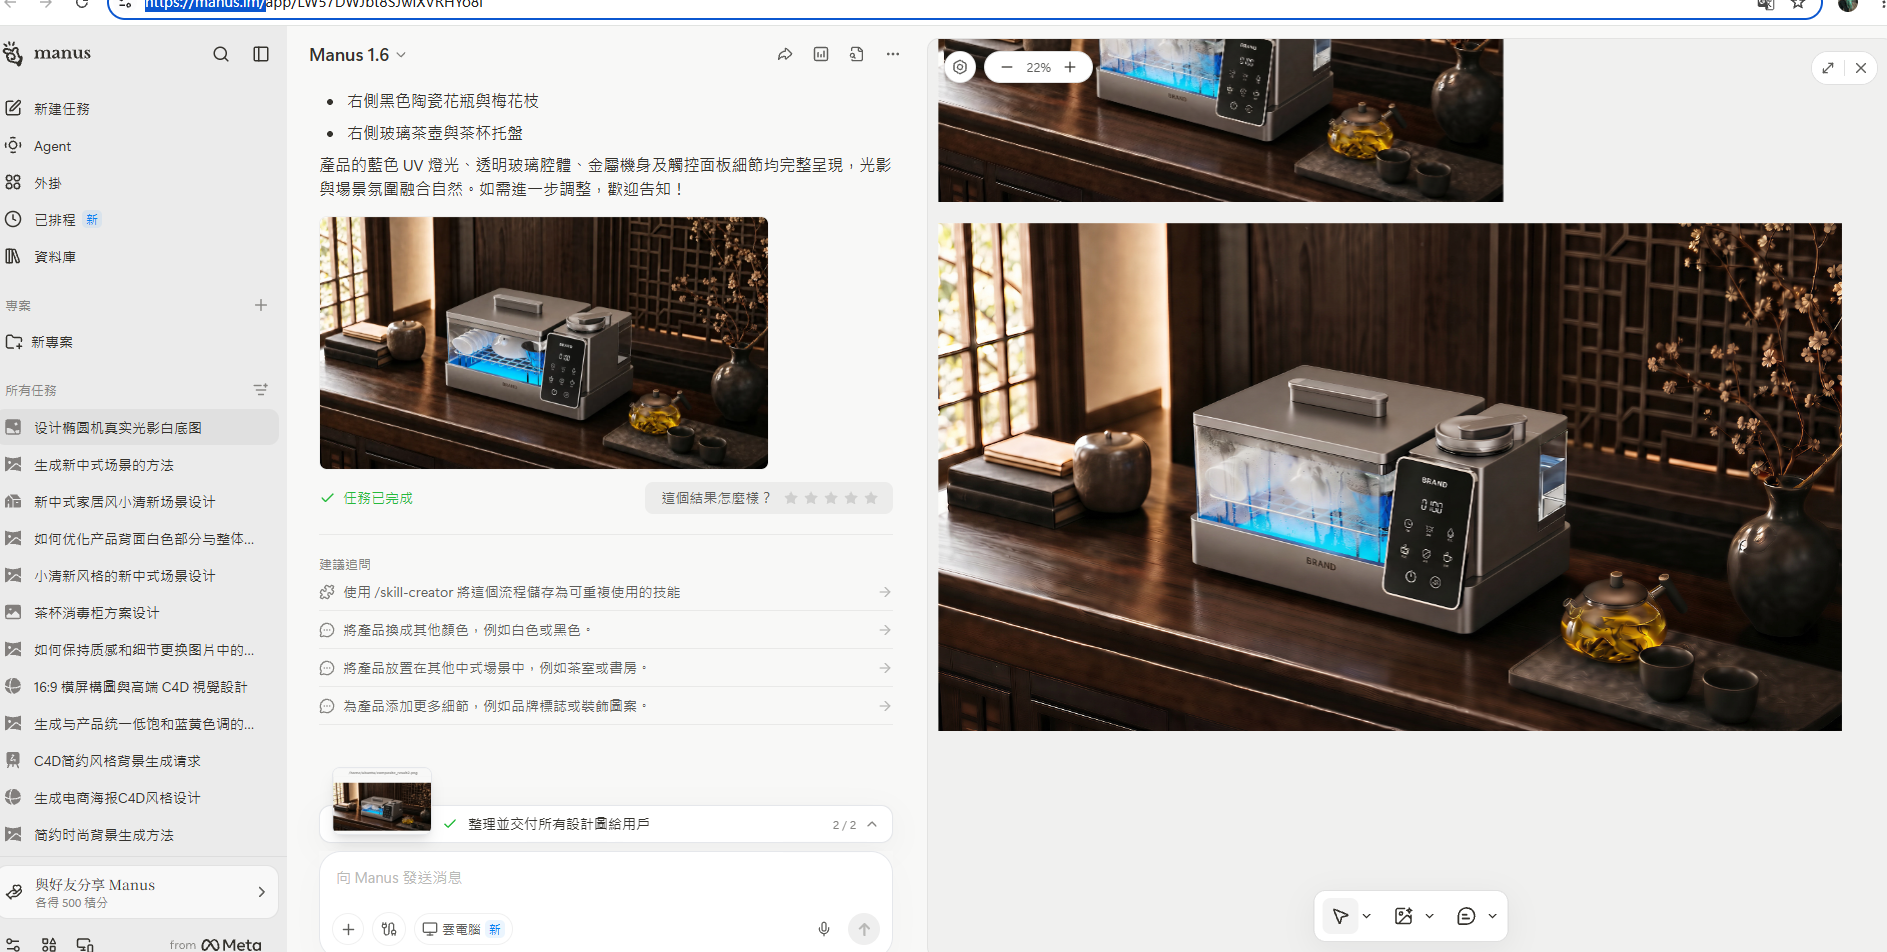
Task: Activate the comment tool in canvas toolbar
Action: [1466, 916]
